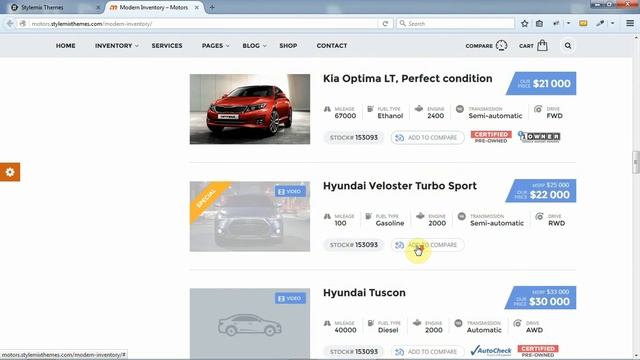
Task: Click the Certified Pre-Owned badge on Hyundai Tuscon
Action: click(538, 351)
